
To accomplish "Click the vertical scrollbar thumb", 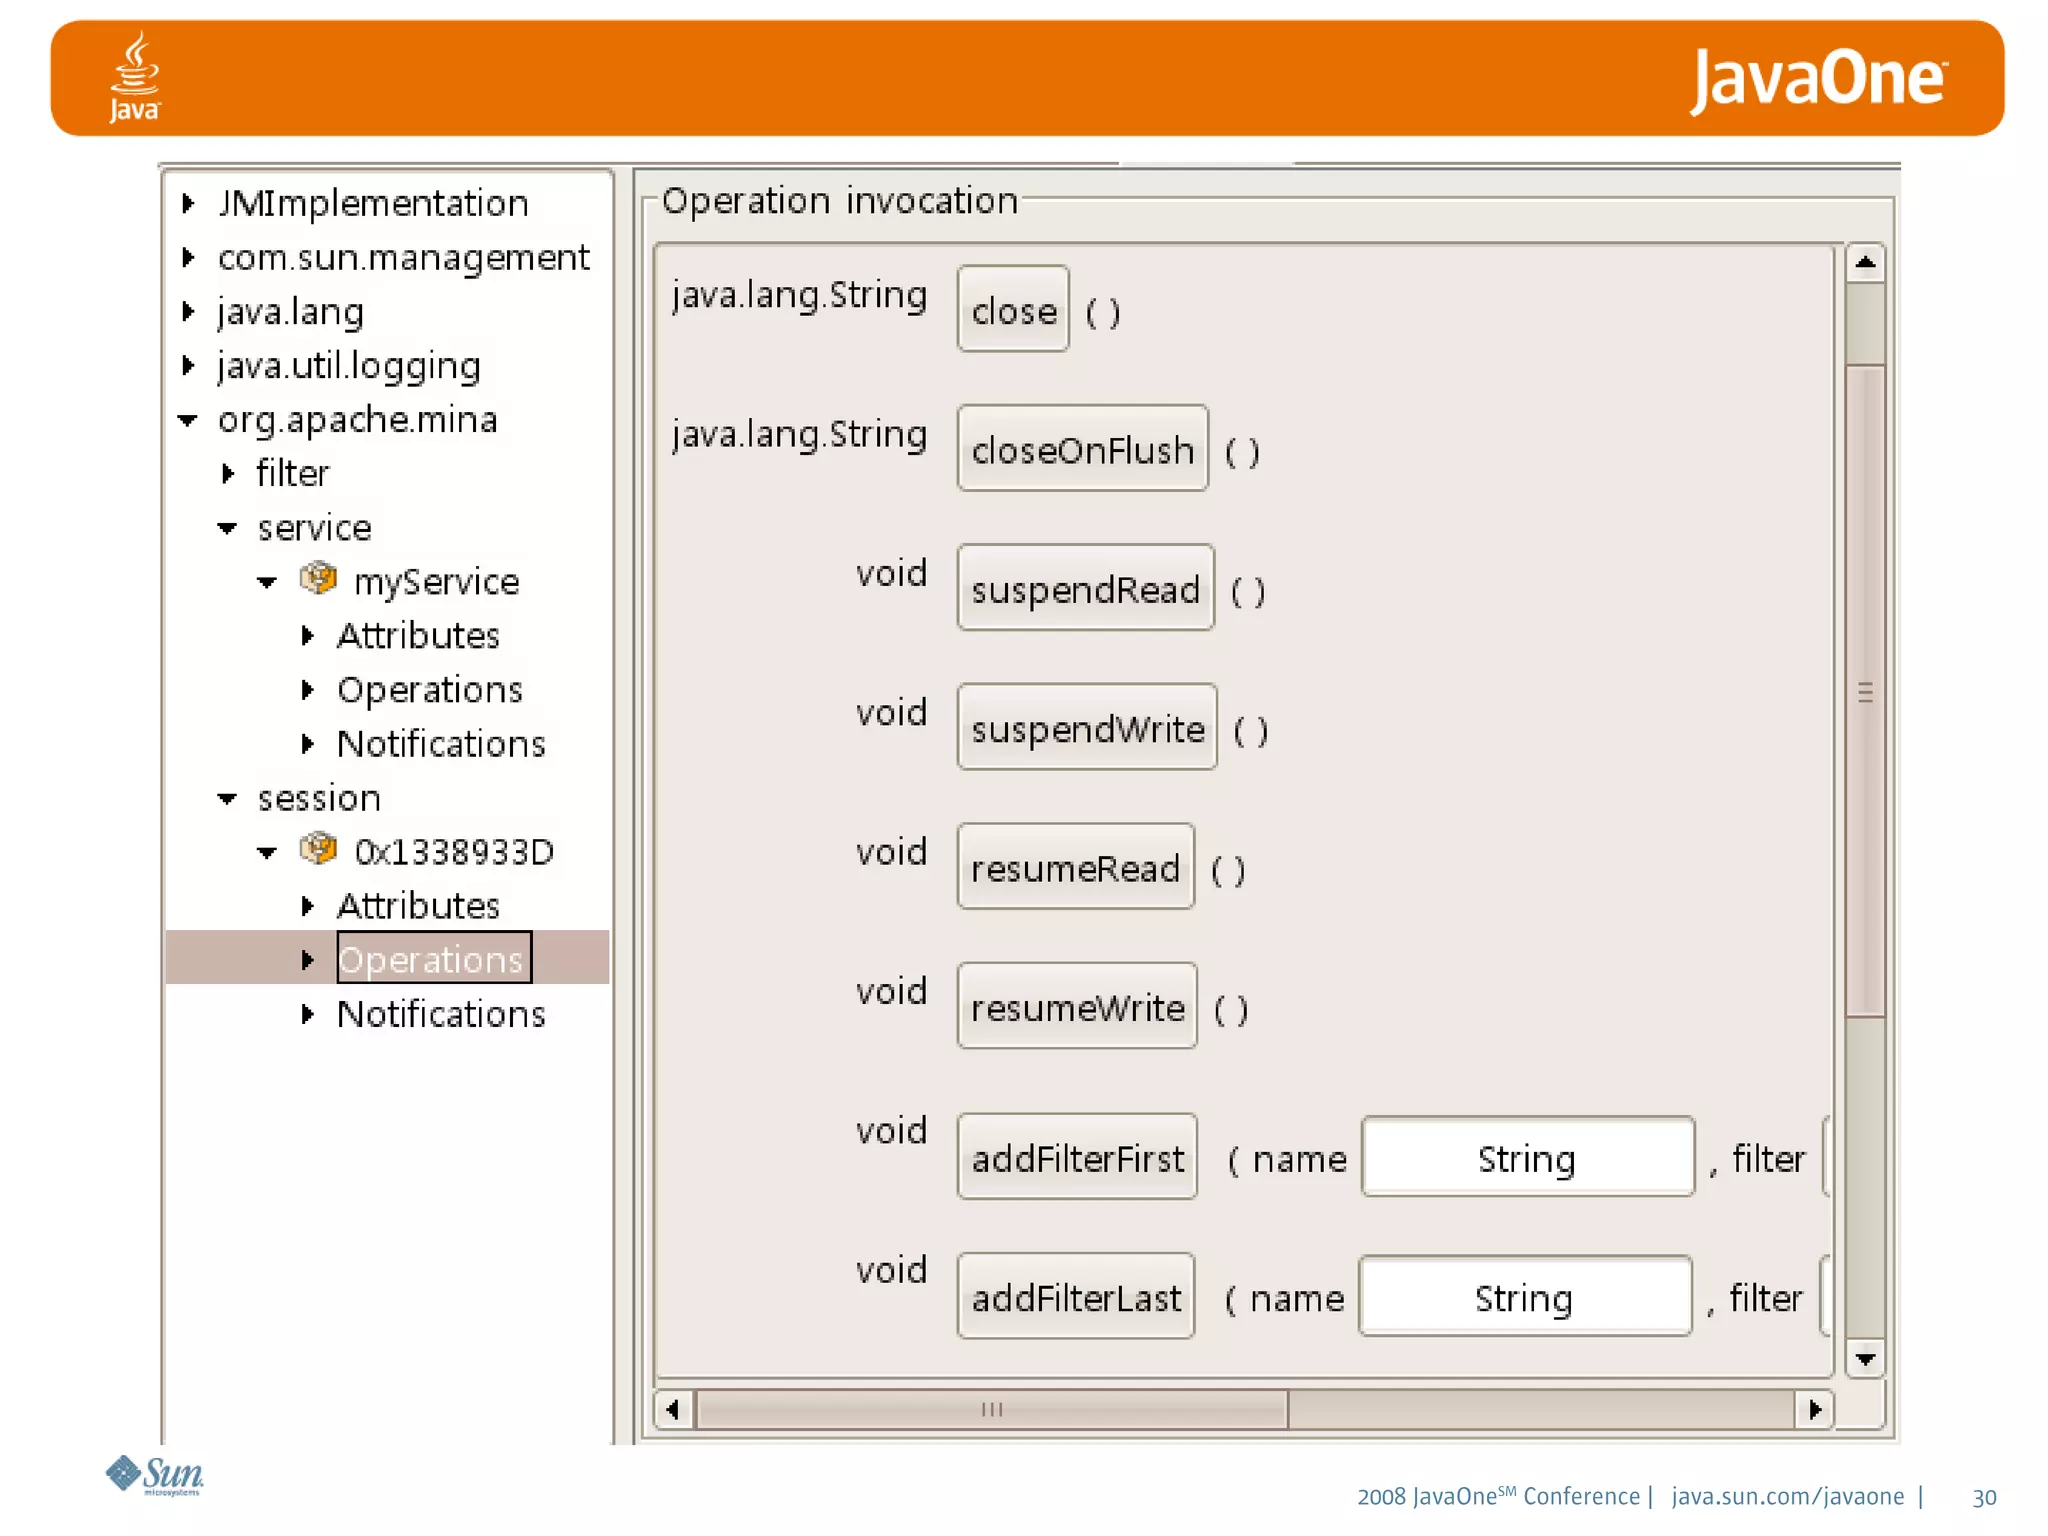I will coord(1865,691).
